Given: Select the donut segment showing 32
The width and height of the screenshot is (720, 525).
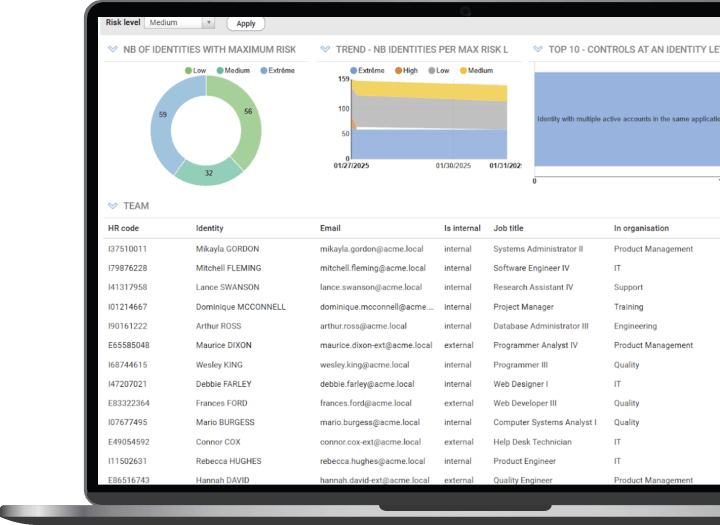Looking at the screenshot, I should pyautogui.click(x=209, y=173).
